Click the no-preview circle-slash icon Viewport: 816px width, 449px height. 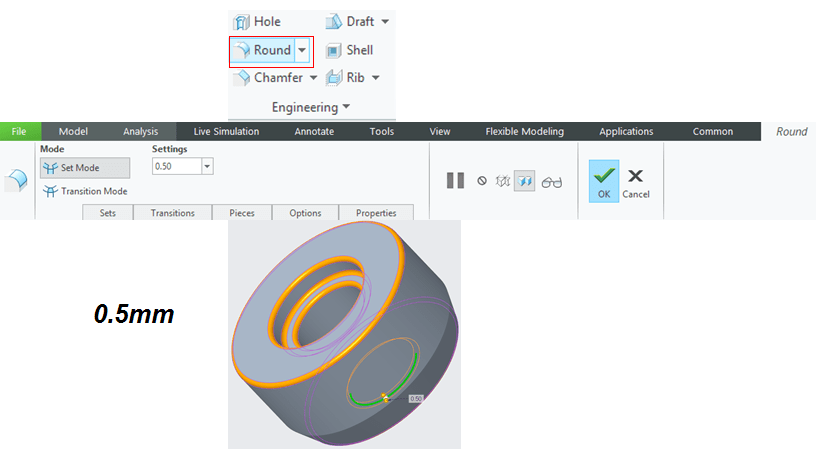[482, 181]
